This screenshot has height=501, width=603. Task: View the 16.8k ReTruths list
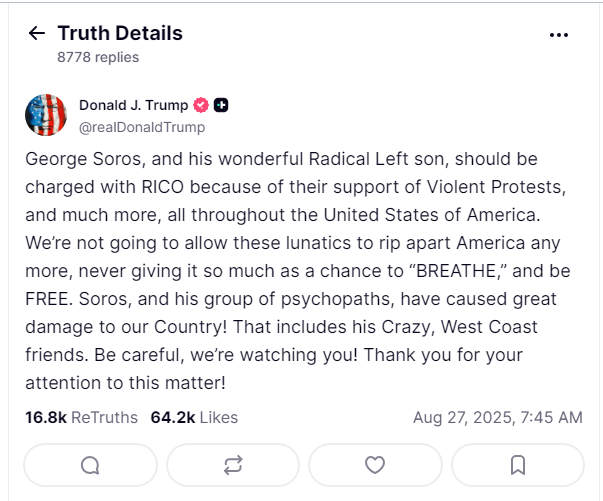pos(80,417)
